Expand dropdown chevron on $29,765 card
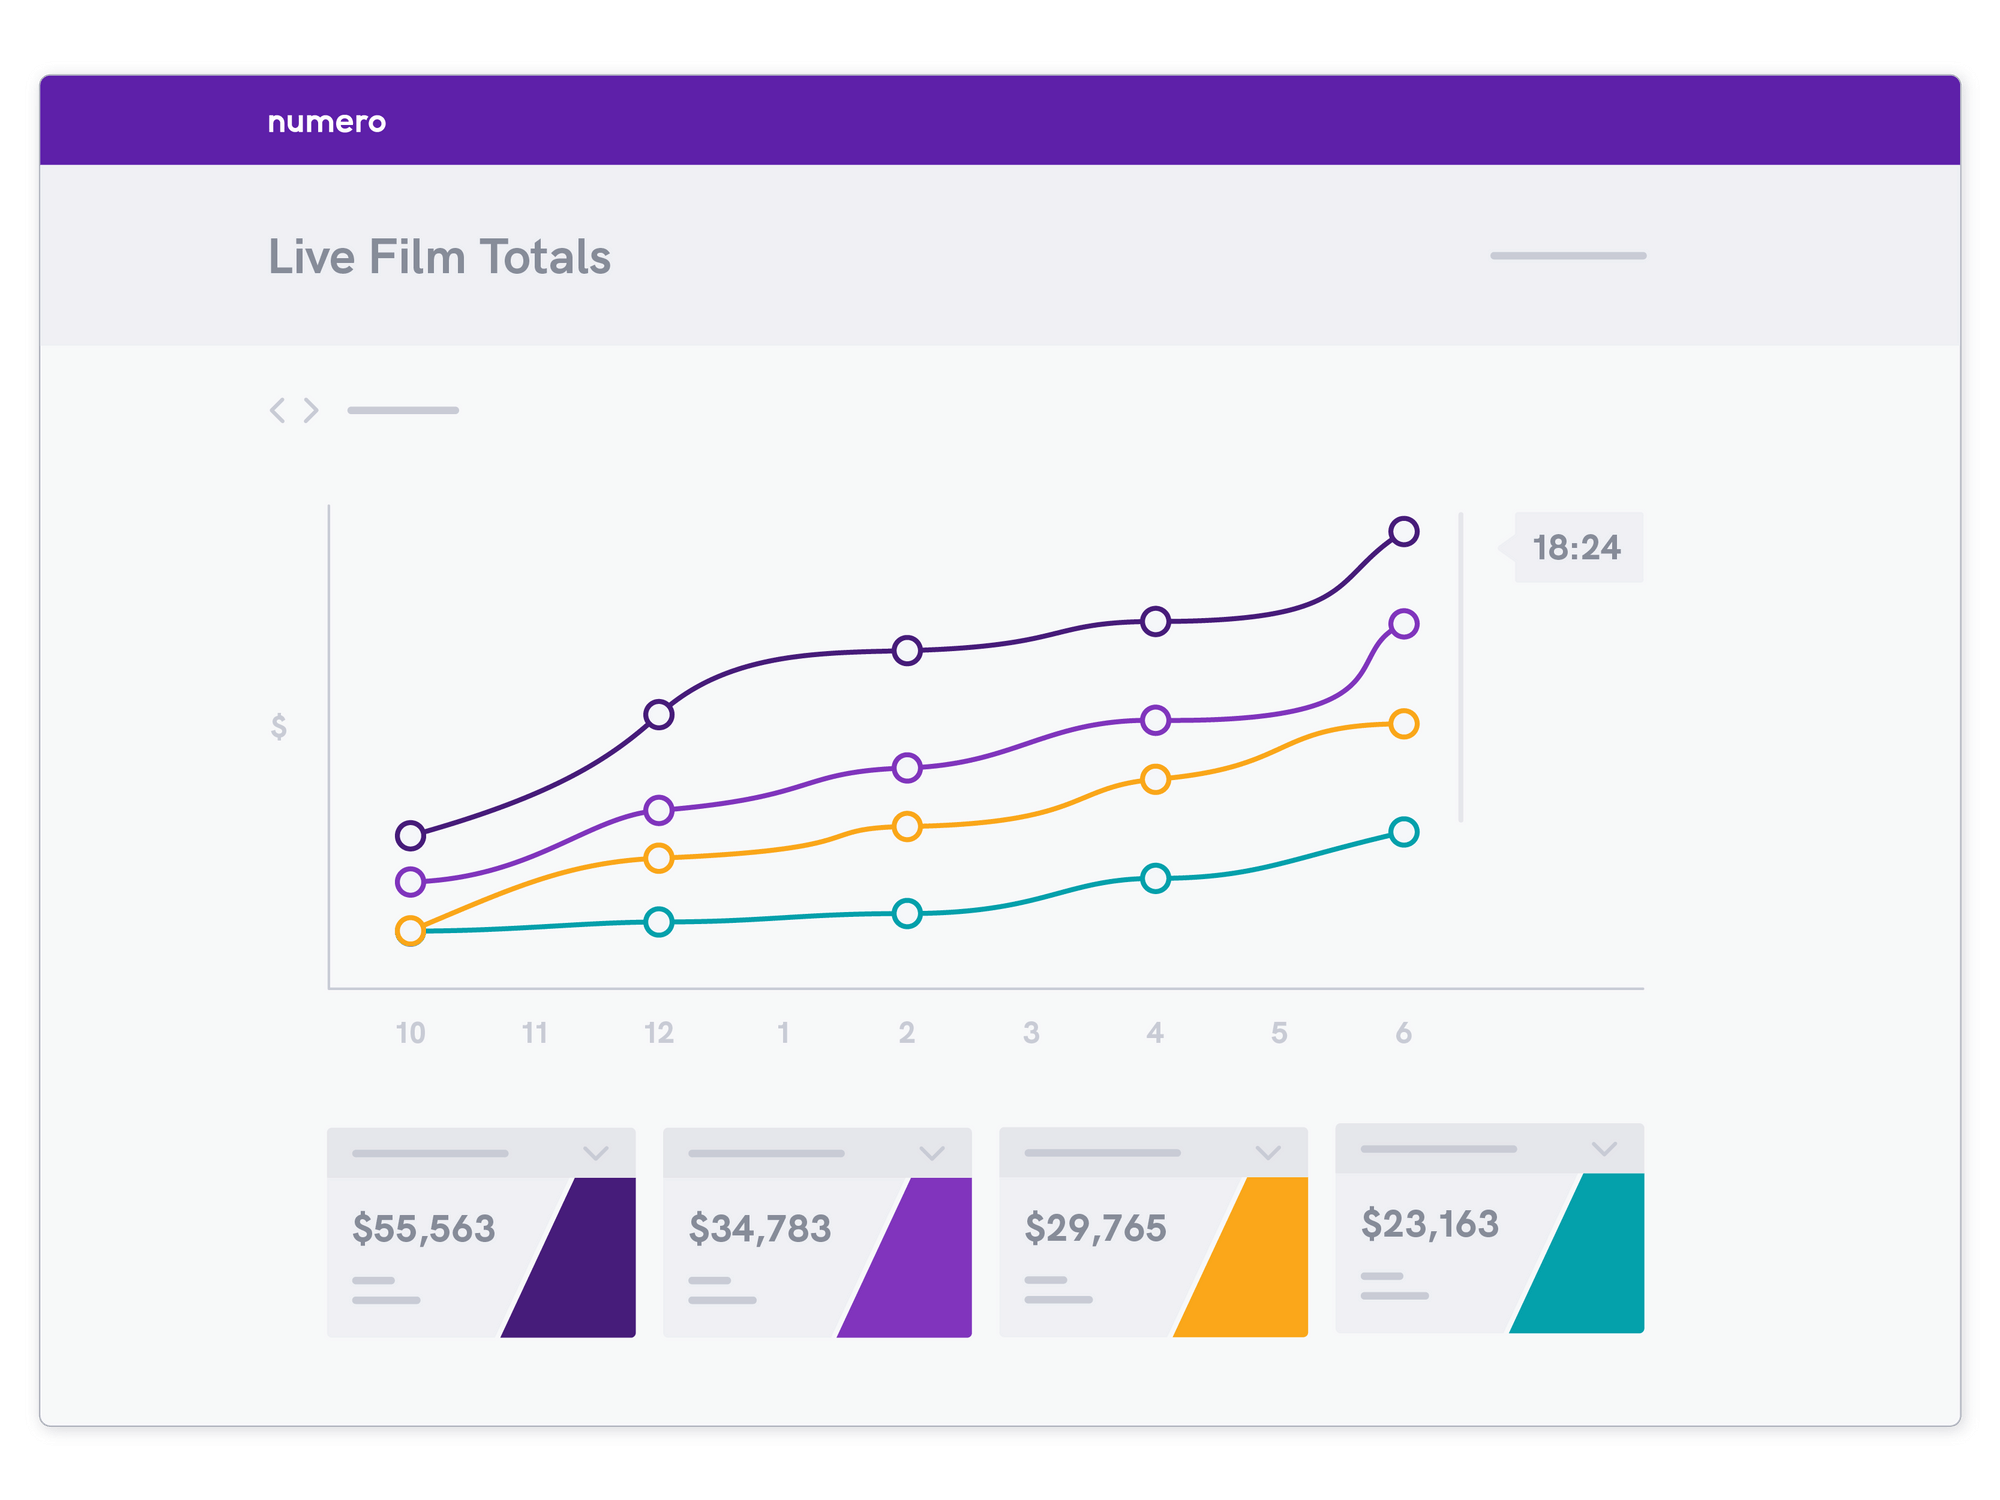This screenshot has height=1500, width=2000. (x=1268, y=1153)
